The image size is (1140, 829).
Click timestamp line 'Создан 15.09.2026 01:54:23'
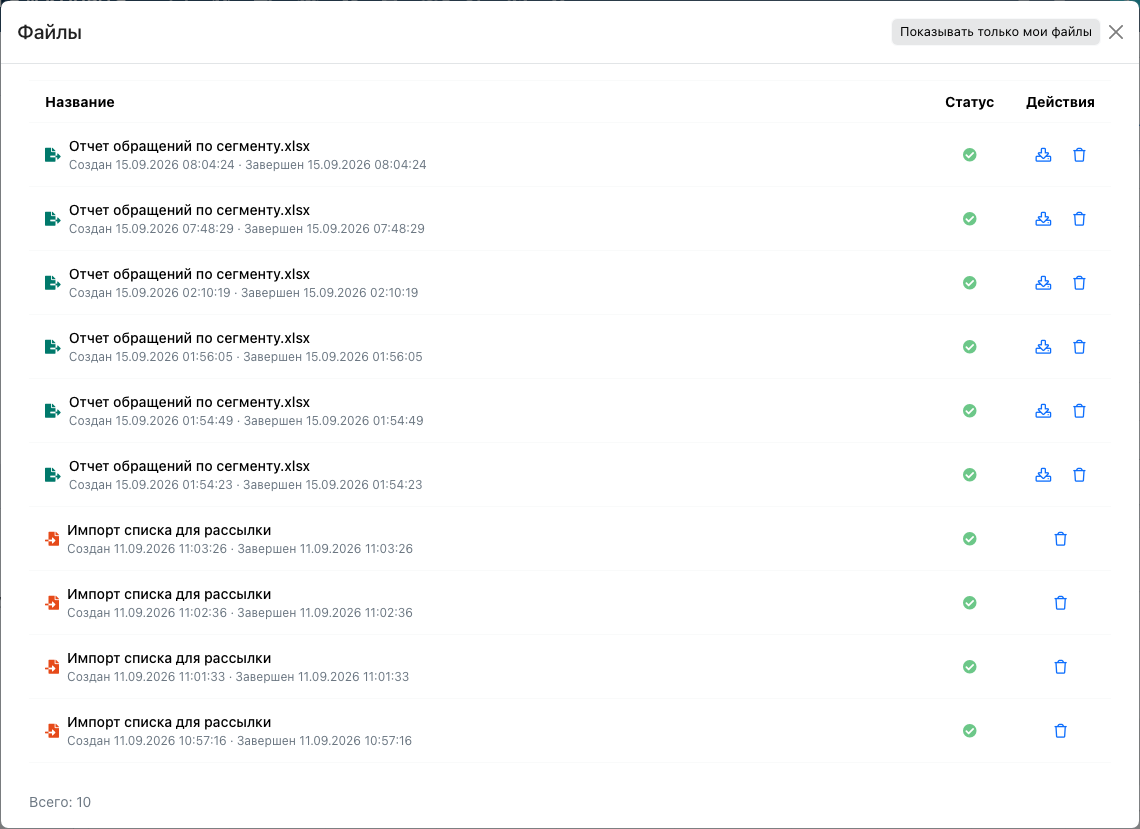point(151,485)
